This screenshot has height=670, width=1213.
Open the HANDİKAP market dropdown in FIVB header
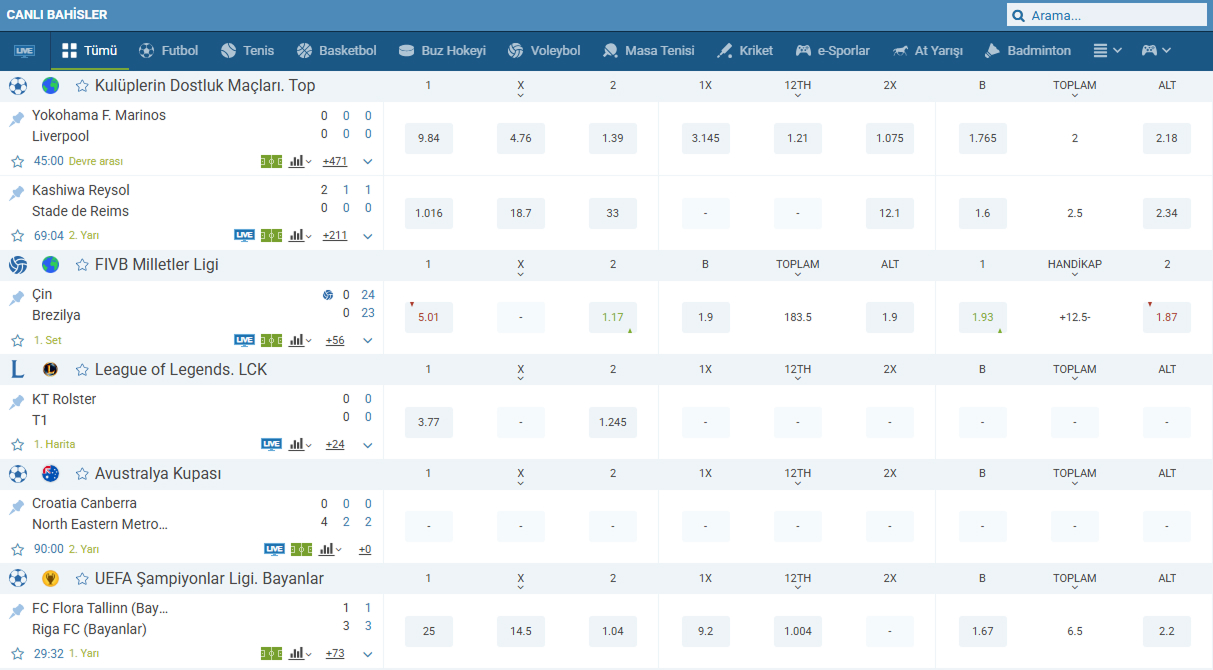click(1075, 267)
